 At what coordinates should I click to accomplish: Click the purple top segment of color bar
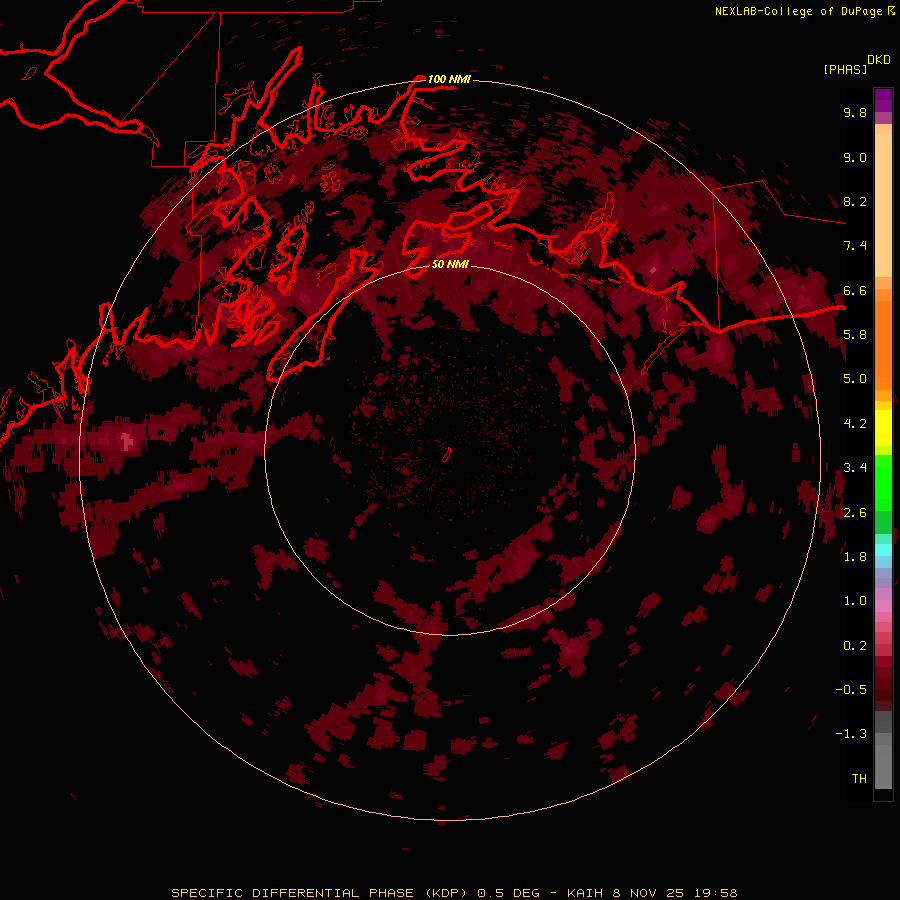pyautogui.click(x=883, y=100)
